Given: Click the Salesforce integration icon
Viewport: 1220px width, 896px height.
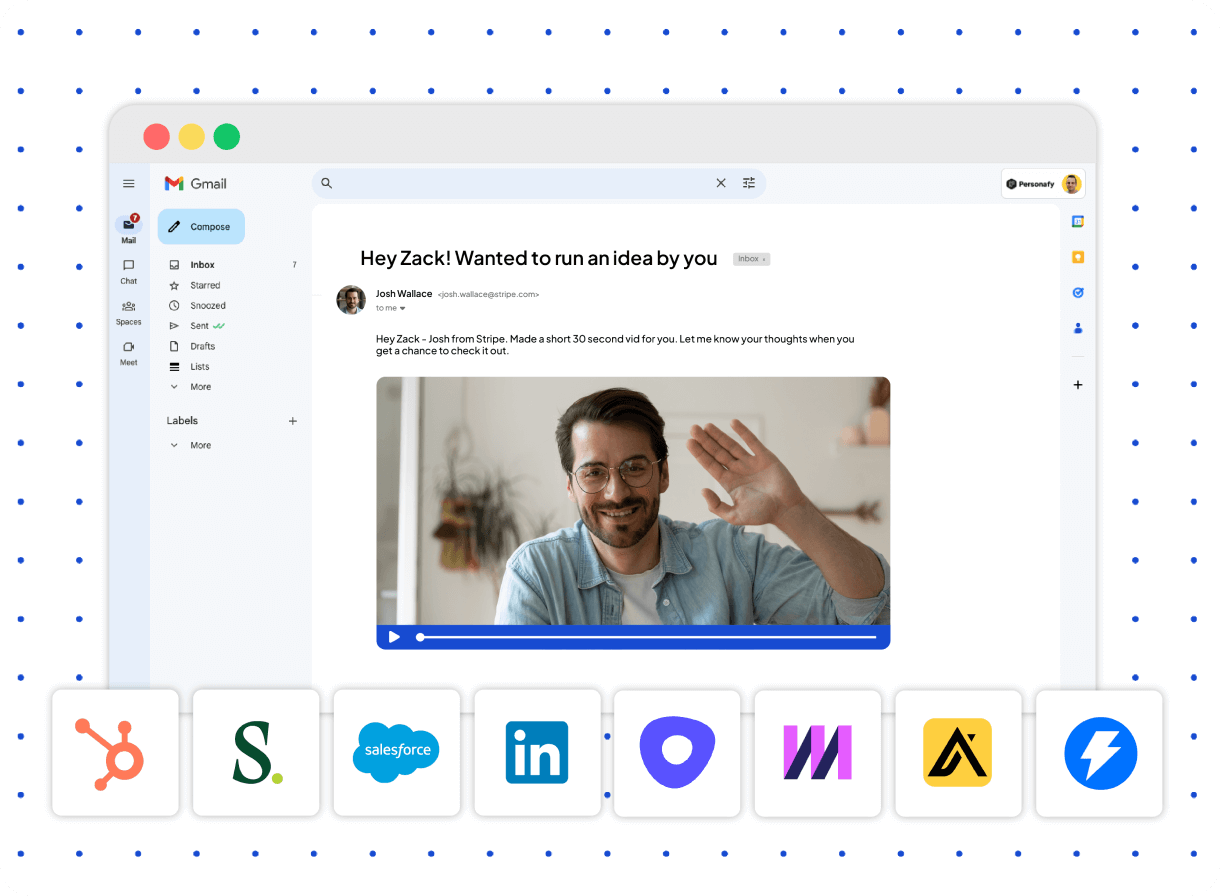Looking at the screenshot, I should tap(397, 753).
